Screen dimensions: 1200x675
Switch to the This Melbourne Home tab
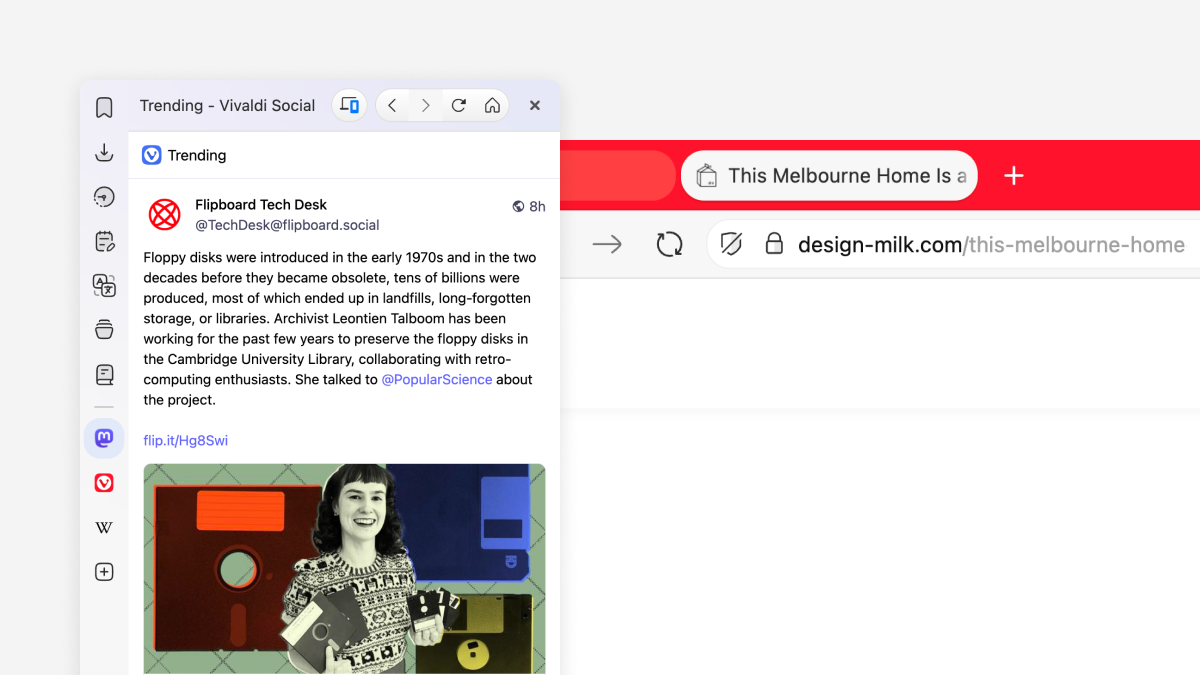(x=830, y=176)
